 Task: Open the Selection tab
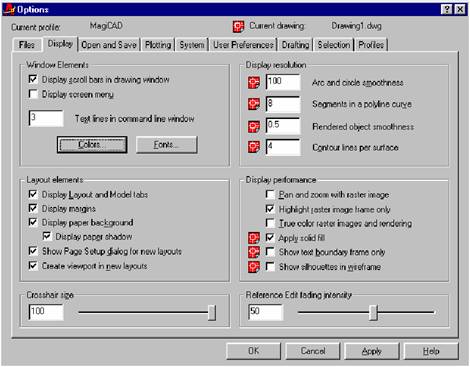pos(334,45)
